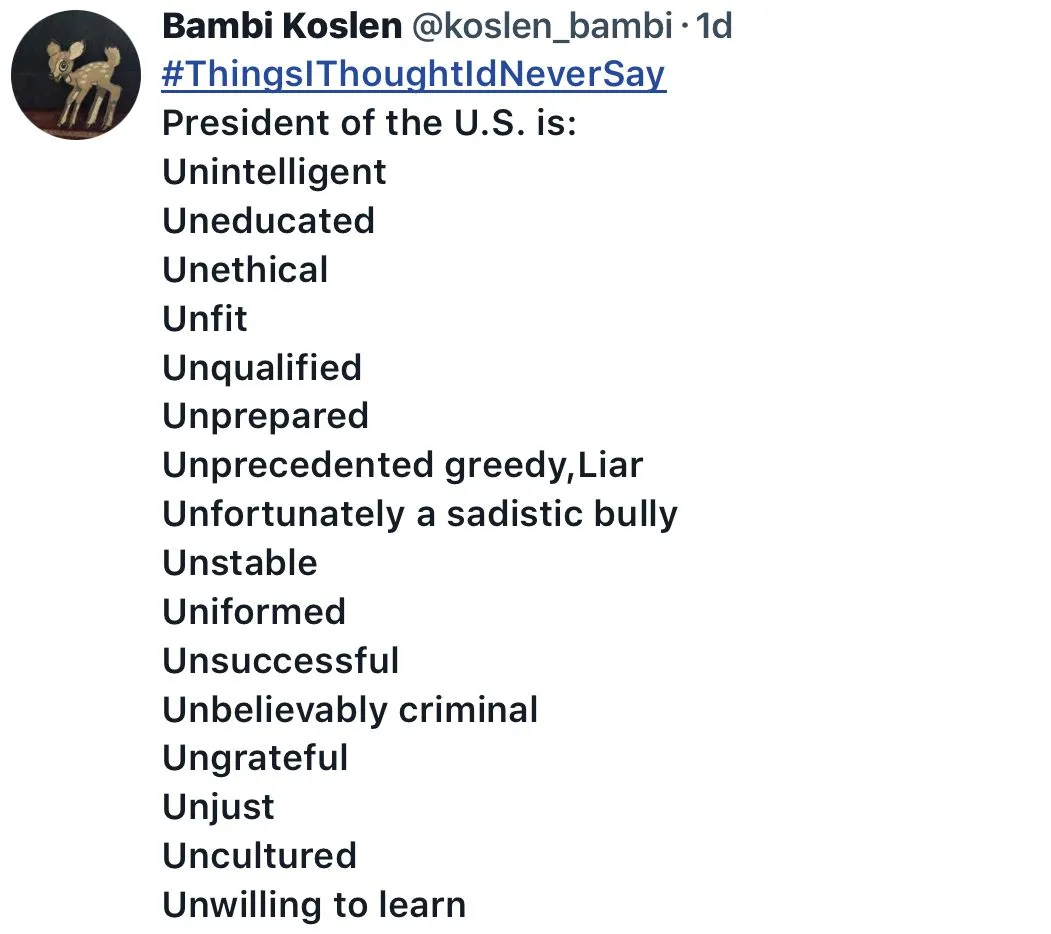Click the word "Uneducated" in the tweet
This screenshot has height=934, width=1051.
coord(268,221)
